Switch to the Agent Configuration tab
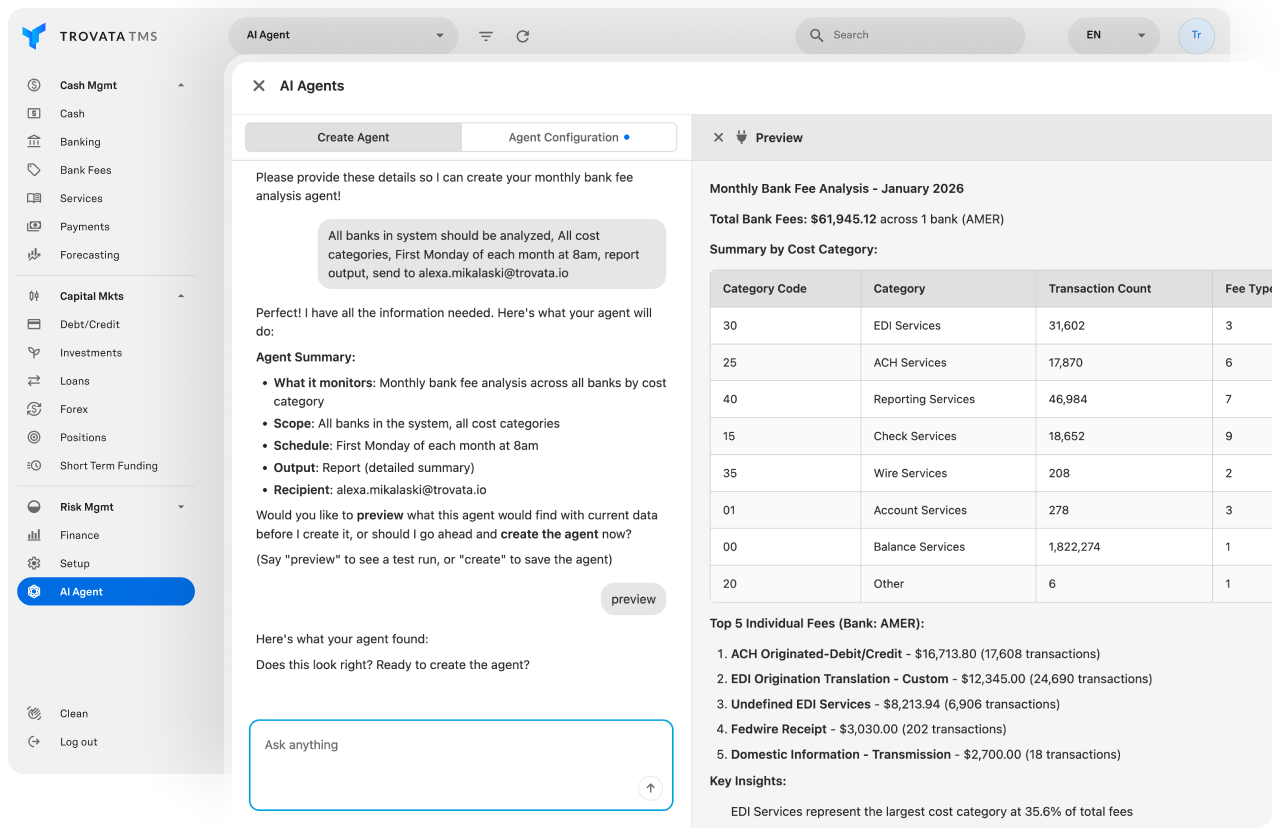The image size is (1280, 836). coord(568,137)
